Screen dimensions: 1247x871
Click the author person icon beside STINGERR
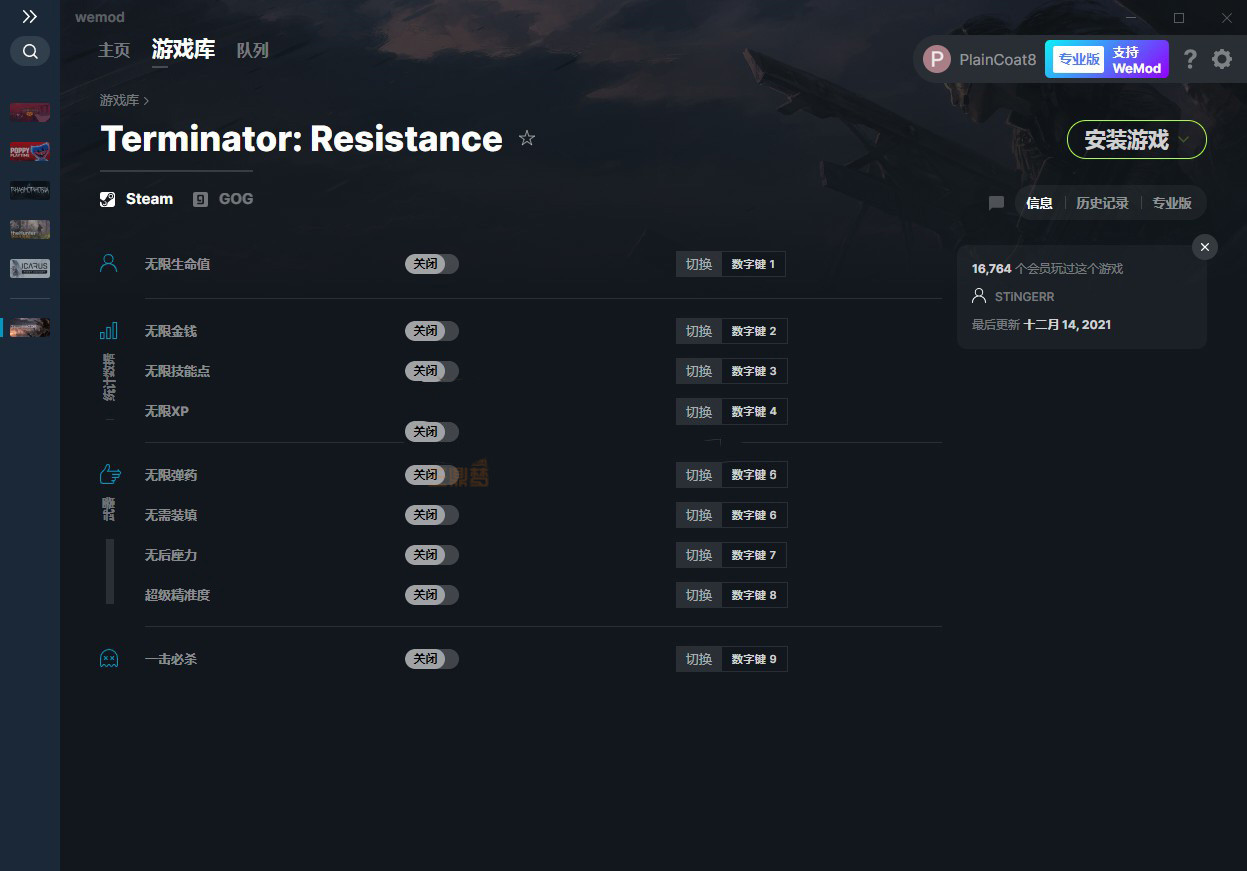pos(979,297)
